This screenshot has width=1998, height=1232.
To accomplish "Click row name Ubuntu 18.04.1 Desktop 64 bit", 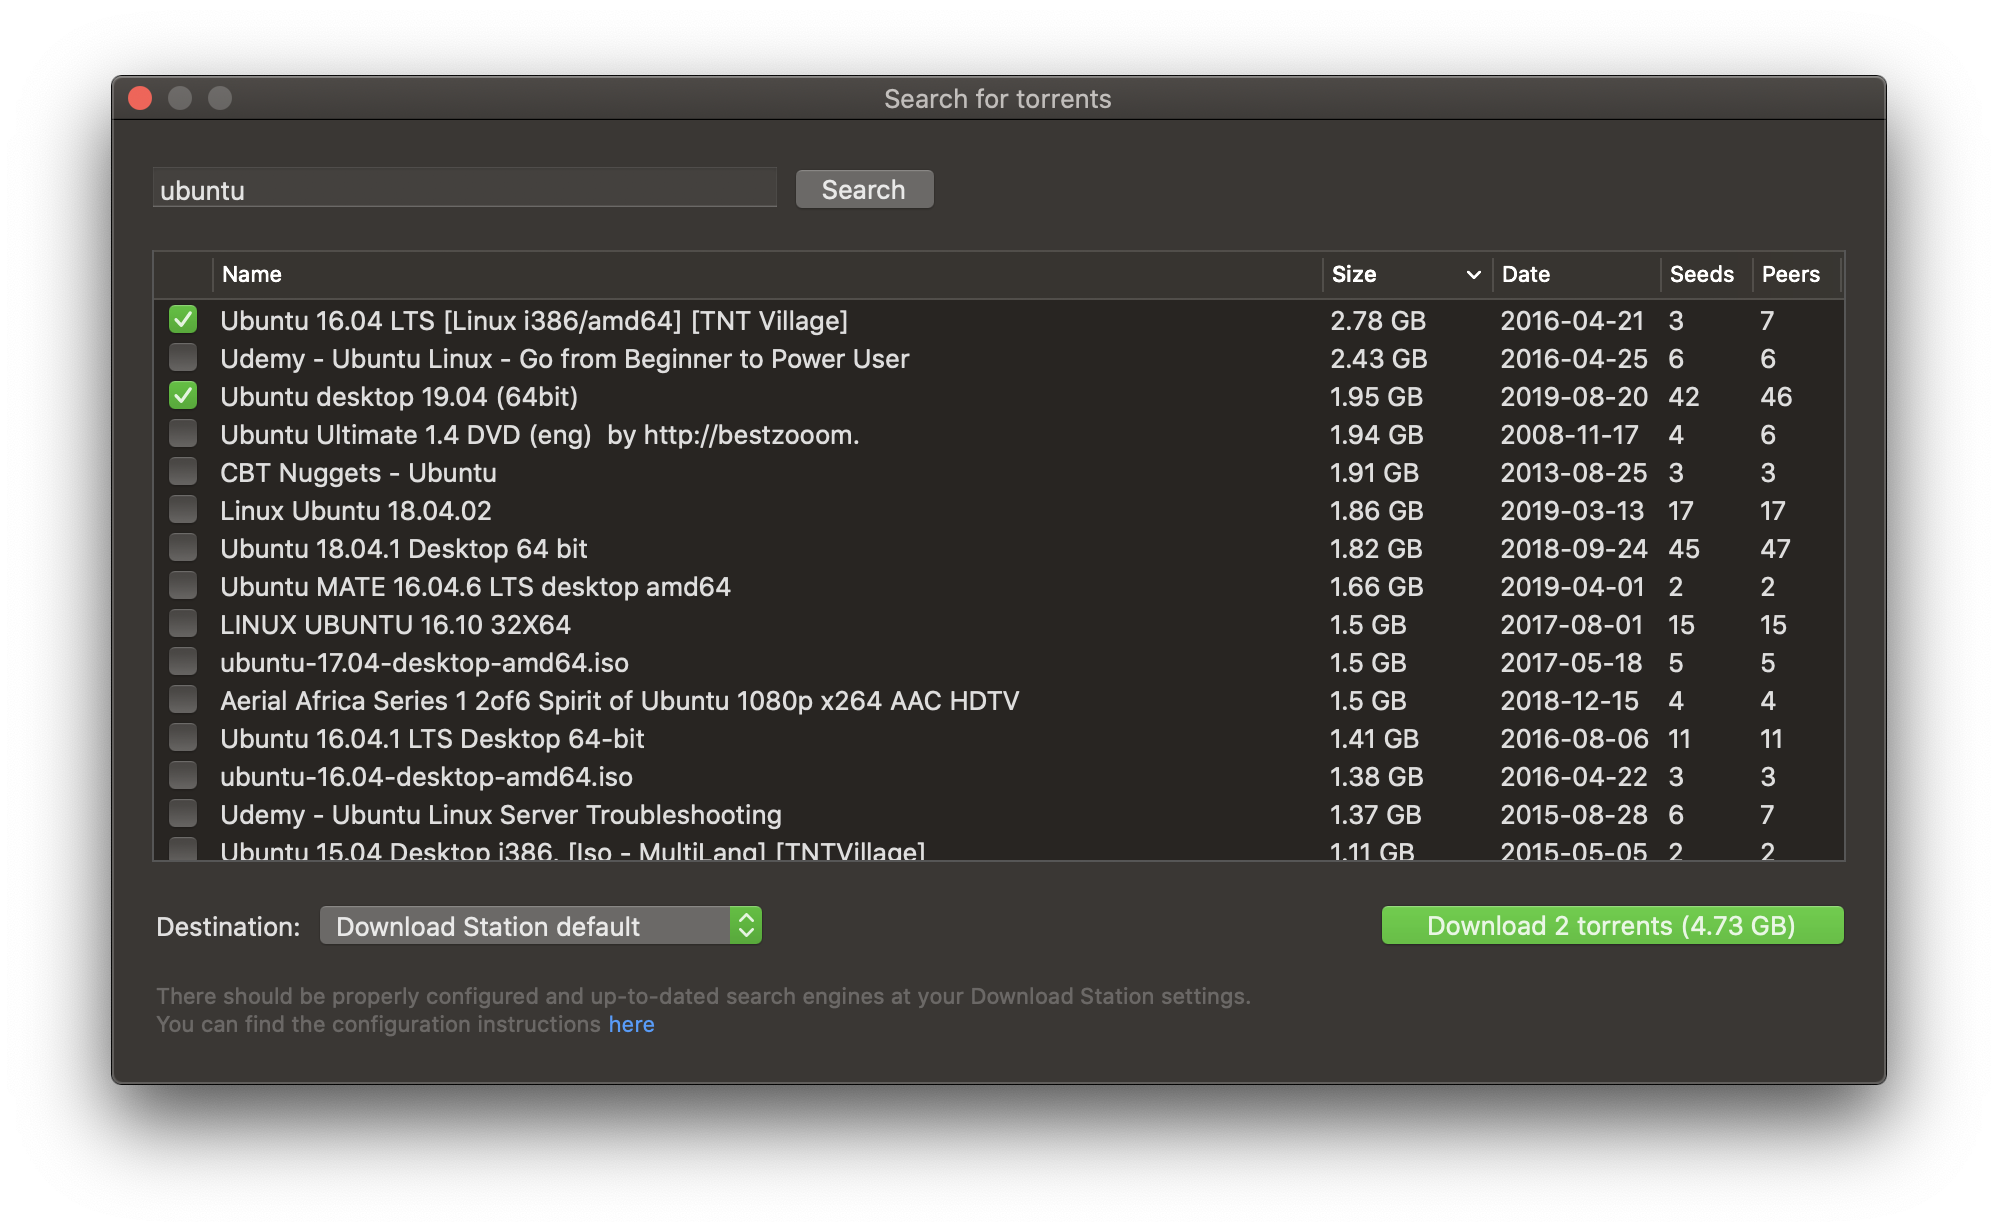I will 404,549.
